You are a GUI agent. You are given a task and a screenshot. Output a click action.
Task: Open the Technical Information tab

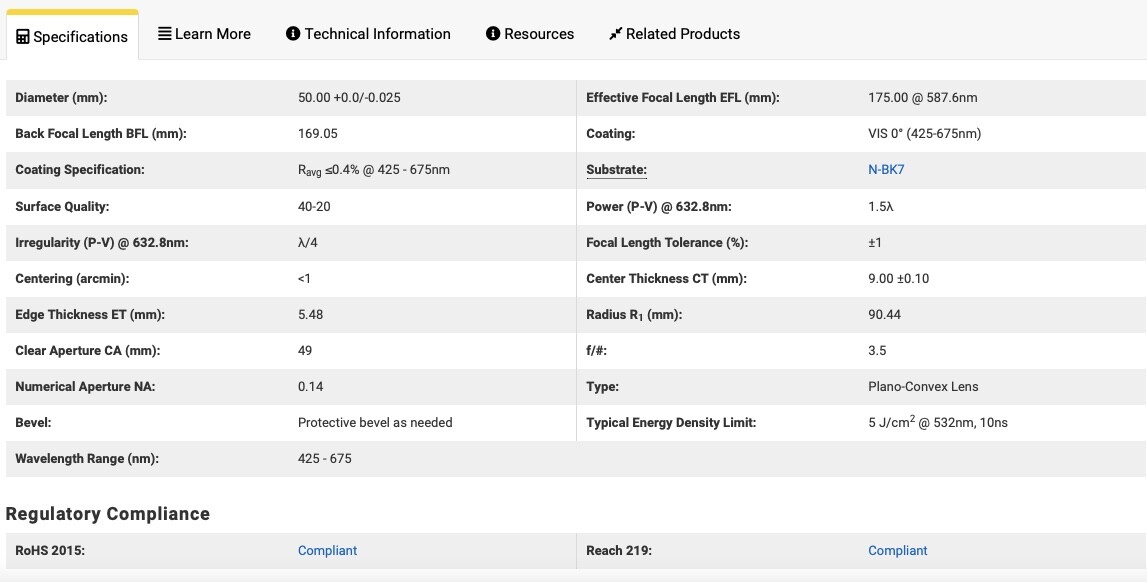click(x=368, y=34)
